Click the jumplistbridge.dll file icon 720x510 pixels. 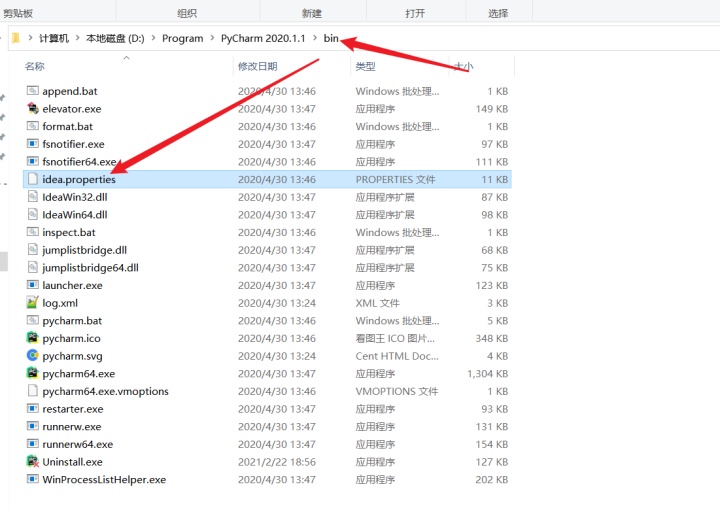[x=33, y=250]
